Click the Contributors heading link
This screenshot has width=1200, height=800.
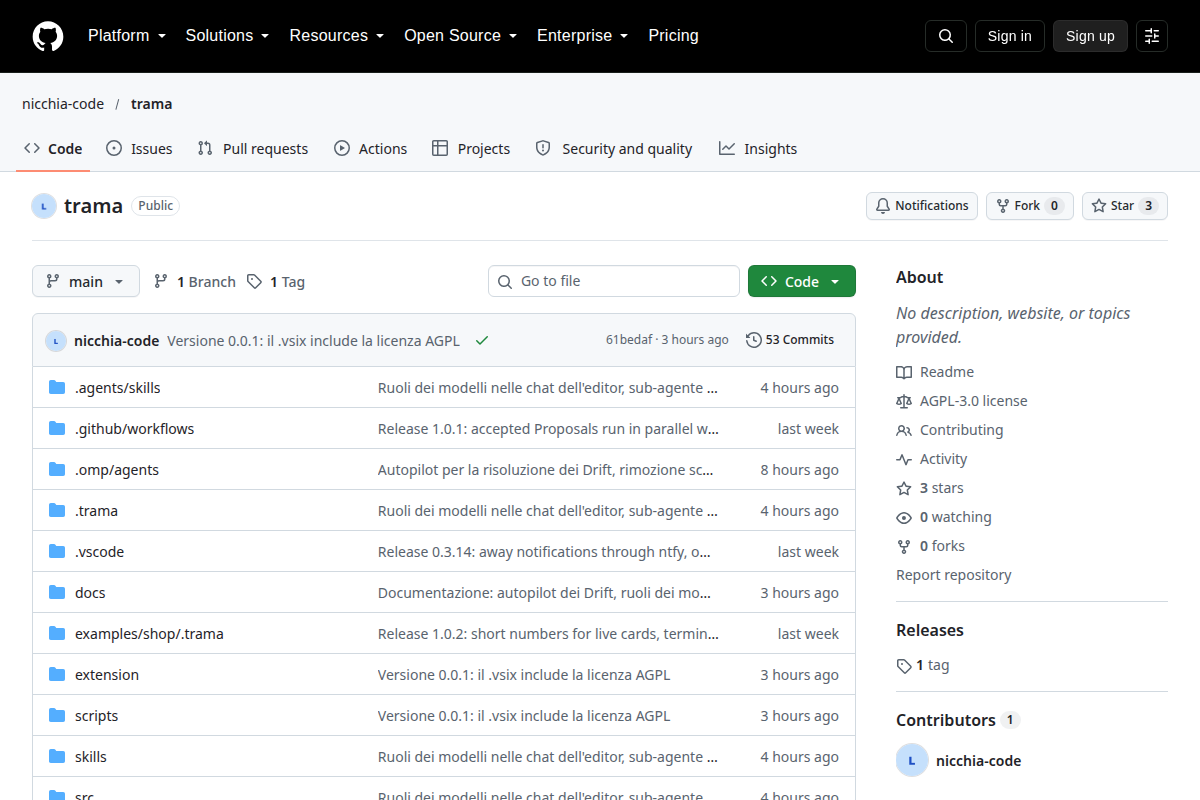tap(957, 720)
